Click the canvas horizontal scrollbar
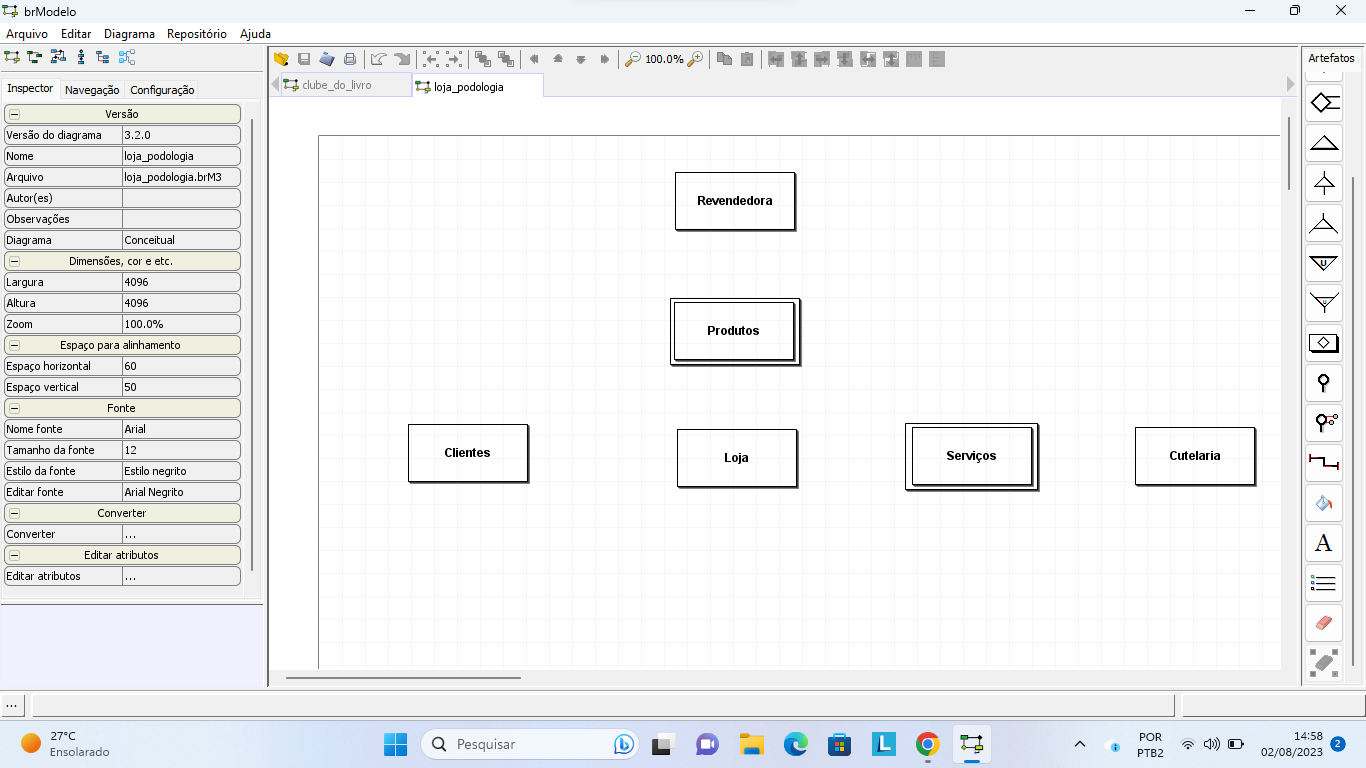 pos(403,678)
